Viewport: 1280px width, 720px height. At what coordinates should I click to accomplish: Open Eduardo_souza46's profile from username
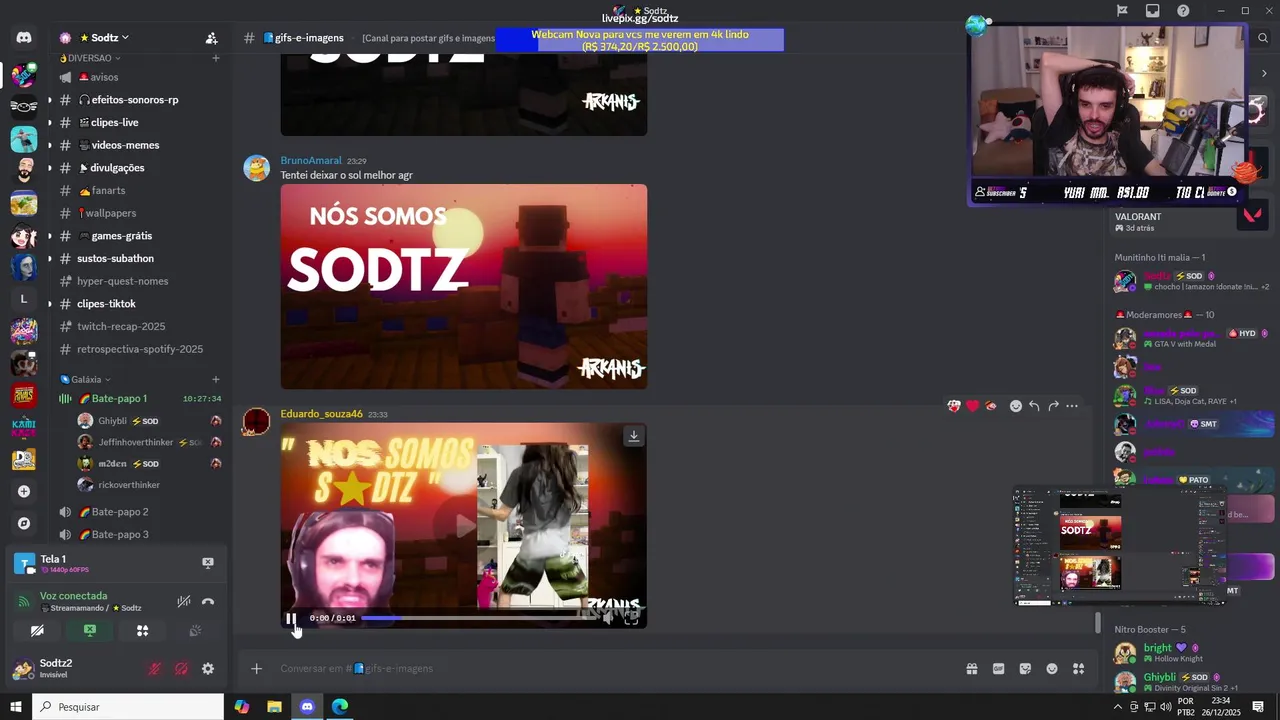[321, 414]
